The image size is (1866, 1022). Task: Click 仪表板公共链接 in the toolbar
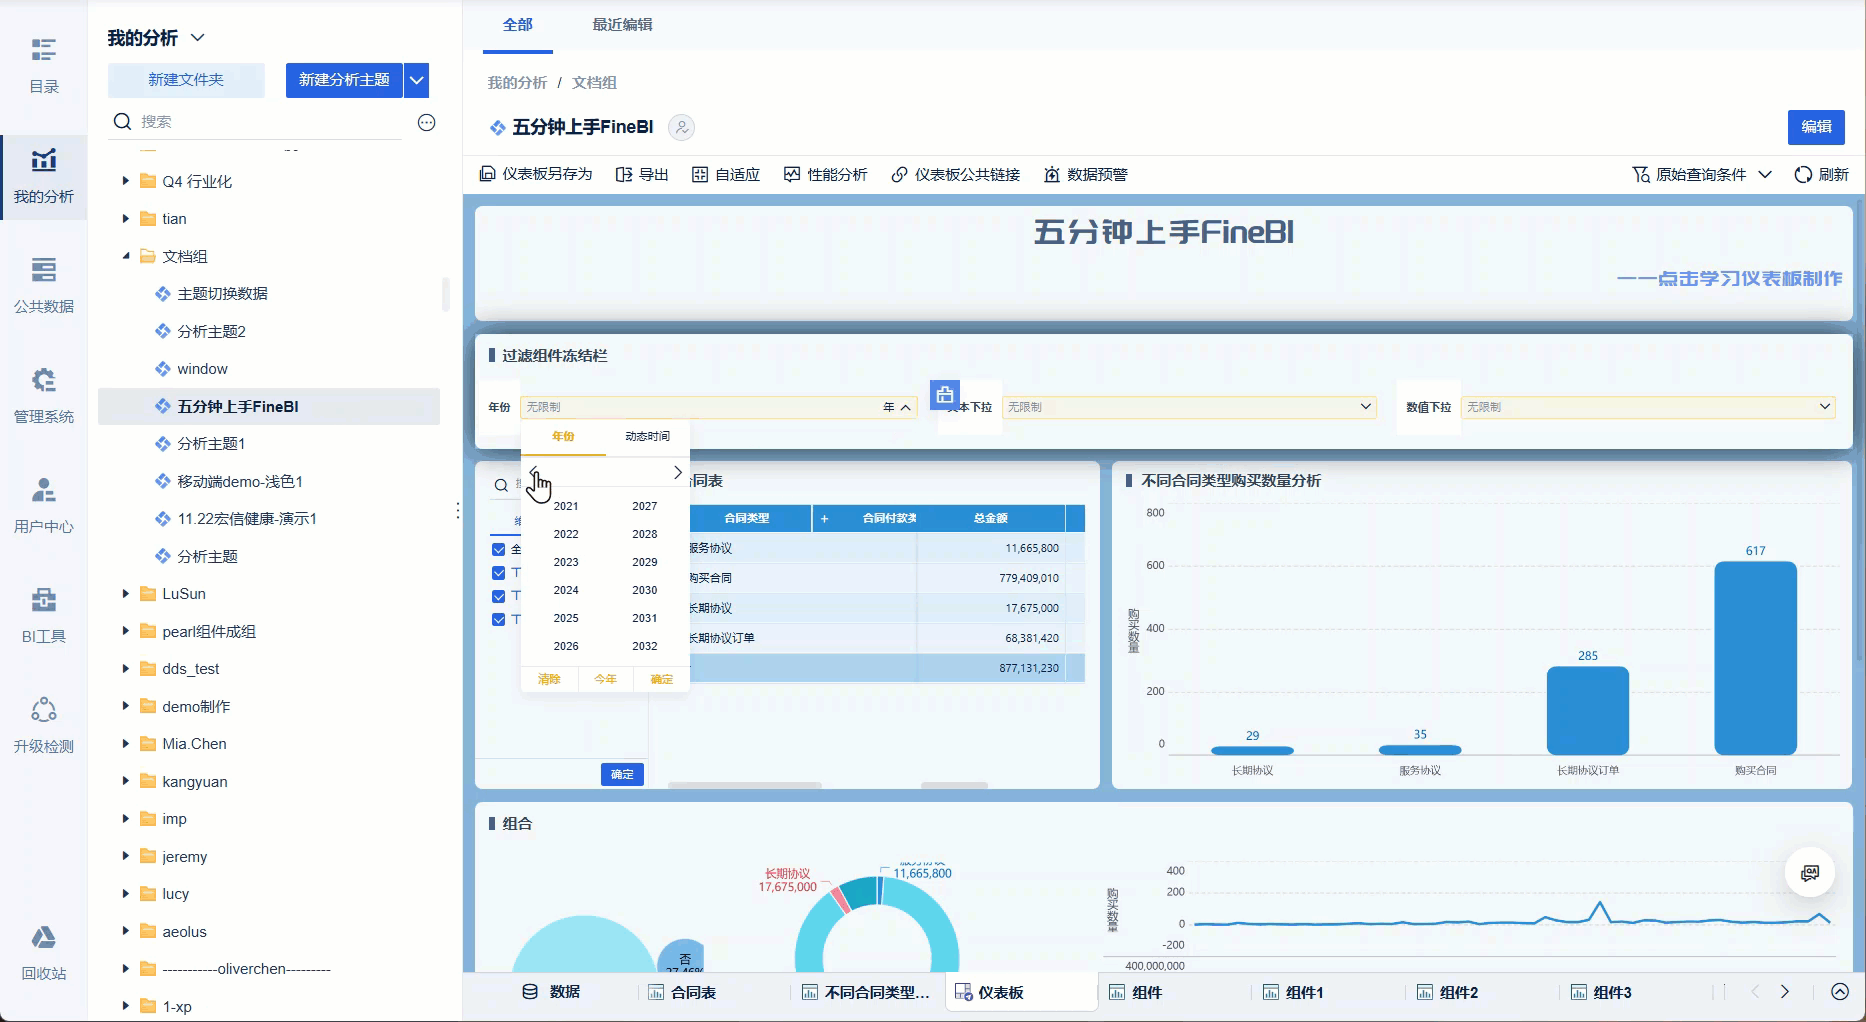pos(956,174)
